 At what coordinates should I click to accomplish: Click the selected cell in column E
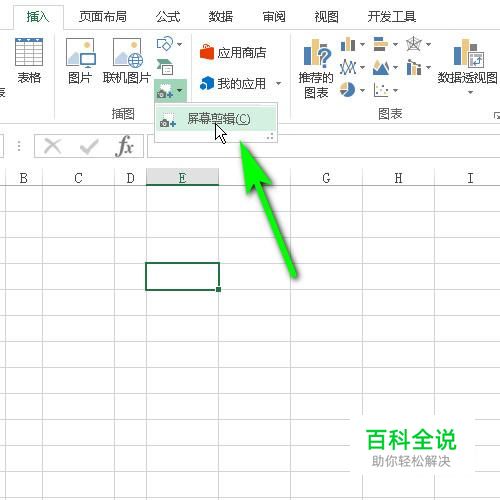182,276
